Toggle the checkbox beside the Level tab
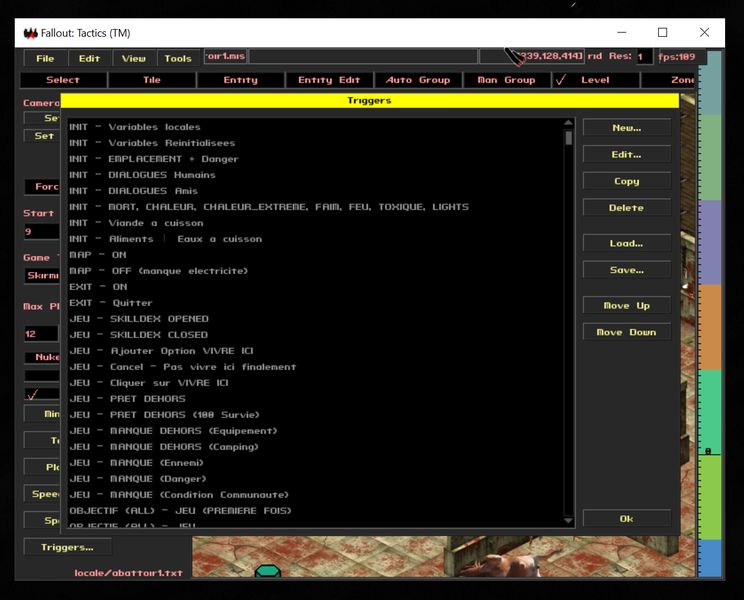The width and height of the screenshot is (744, 600). pyautogui.click(x=561, y=80)
